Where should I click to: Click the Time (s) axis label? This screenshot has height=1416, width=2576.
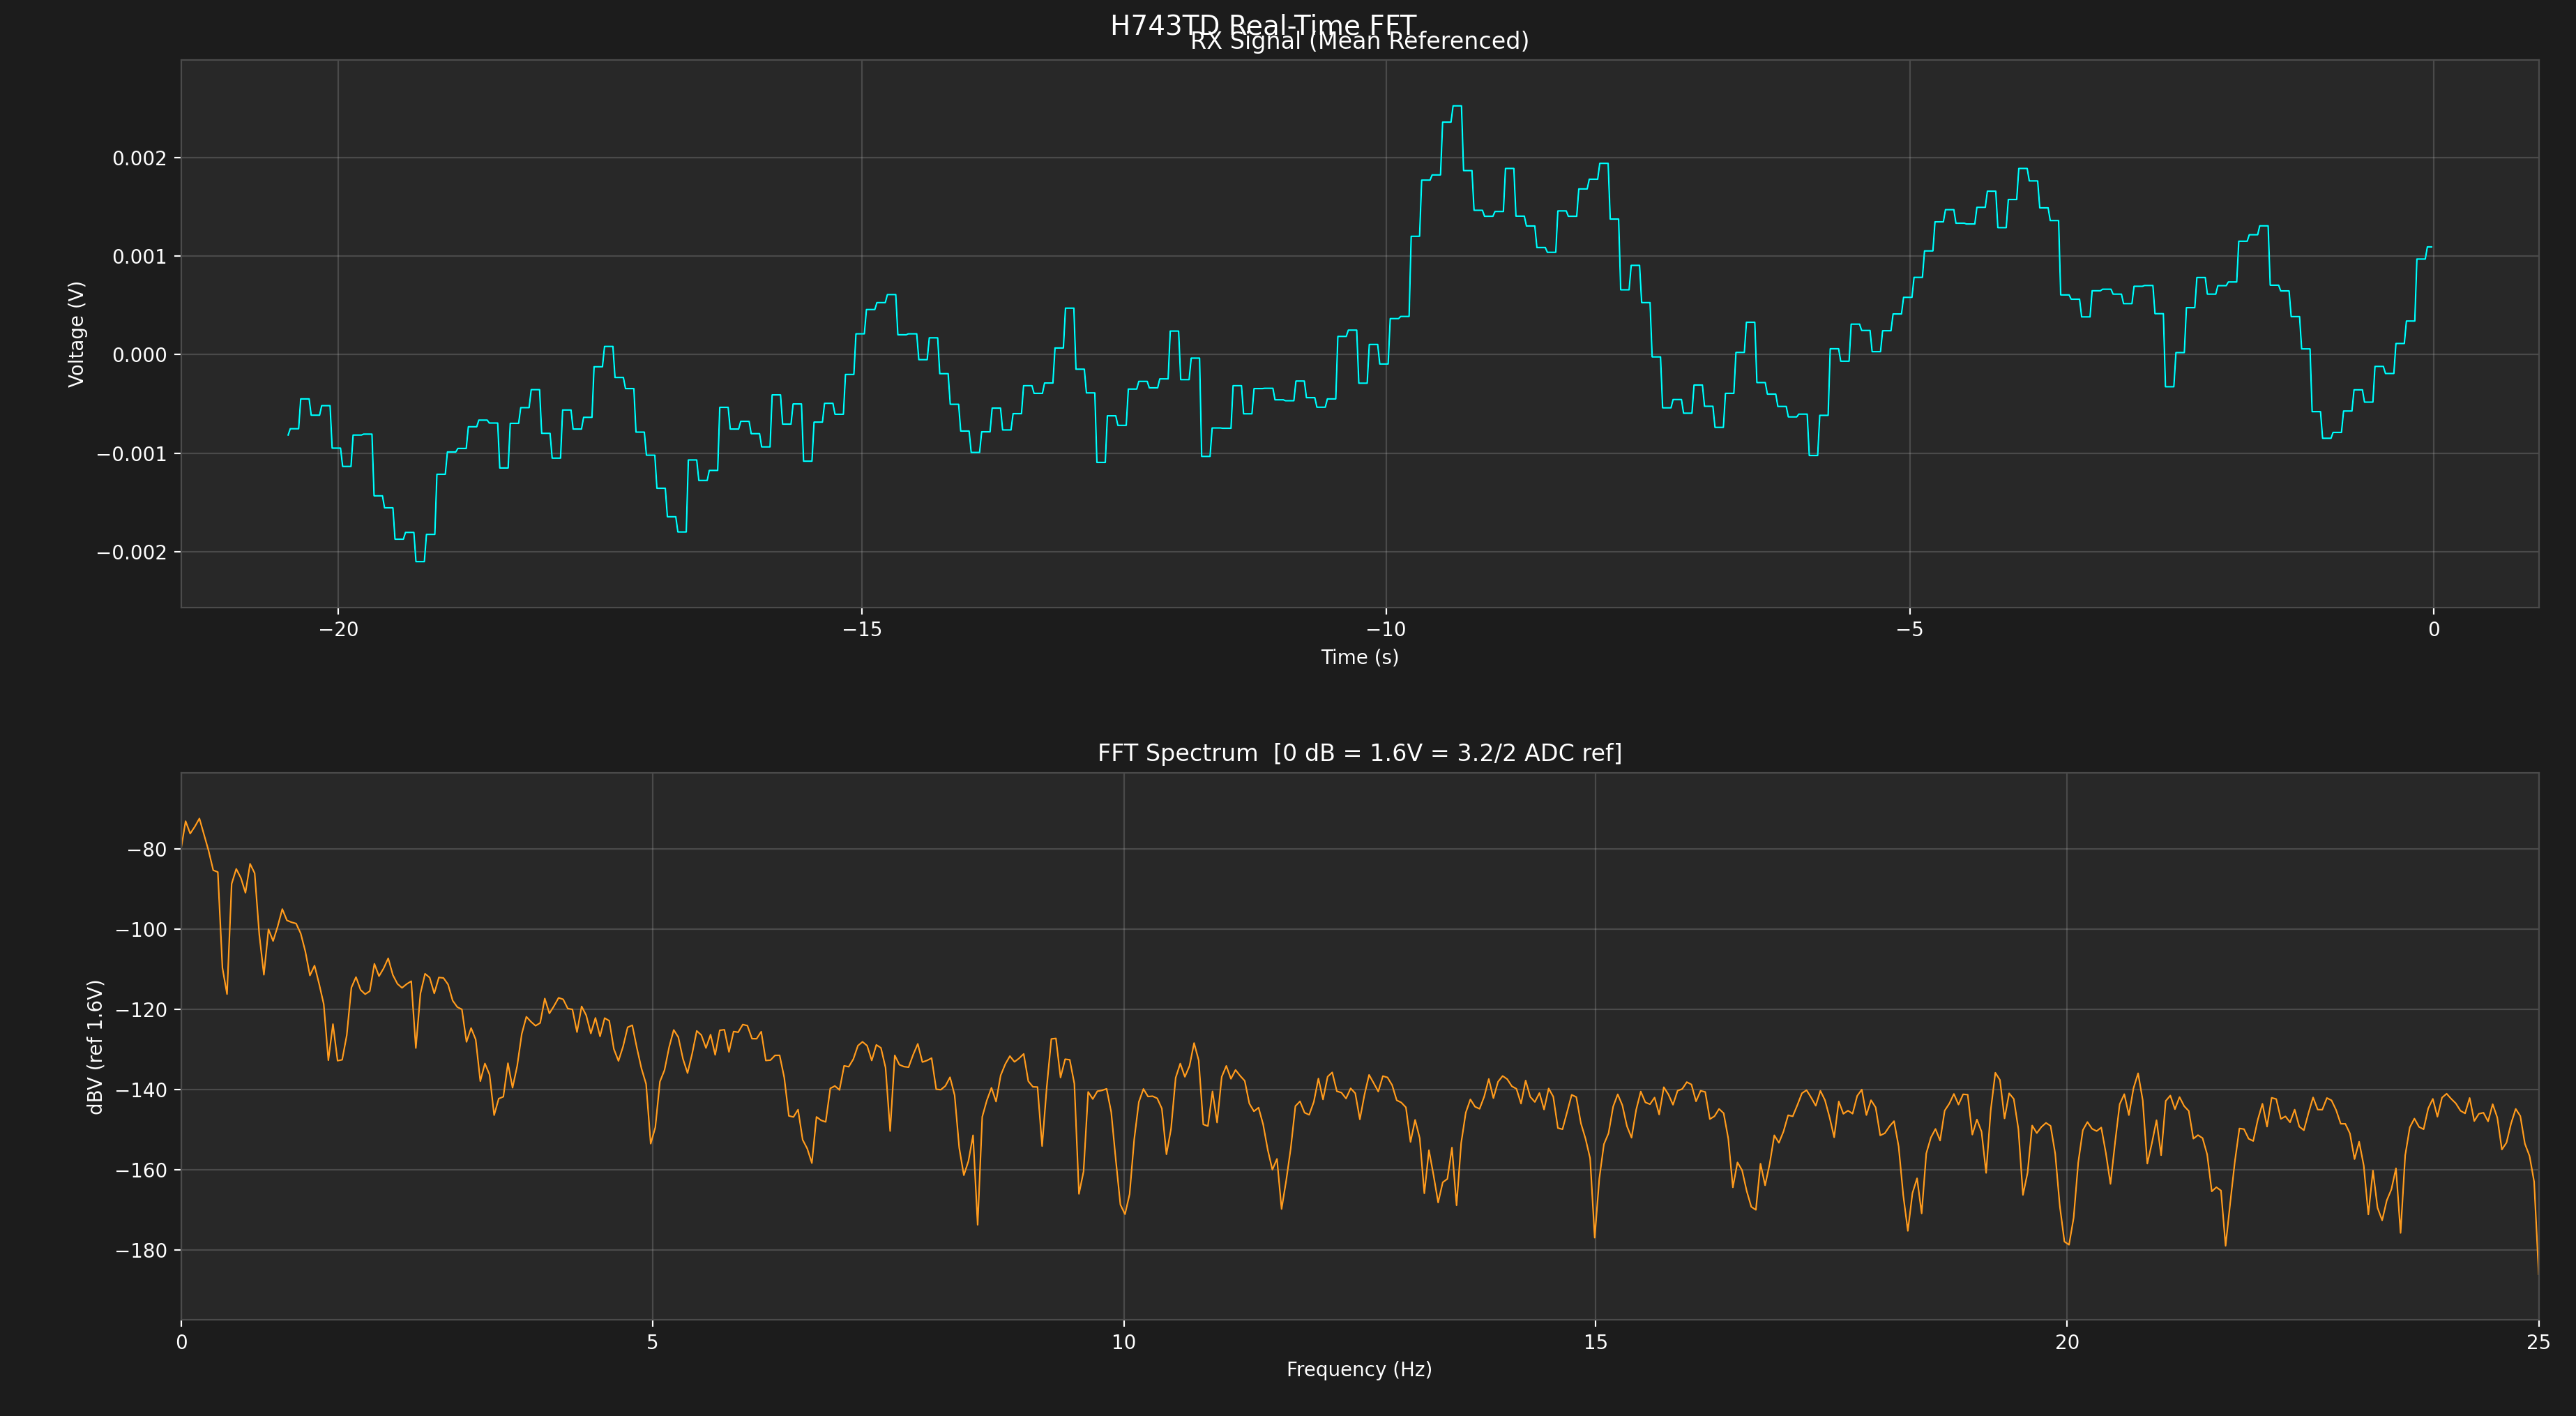coord(1359,657)
